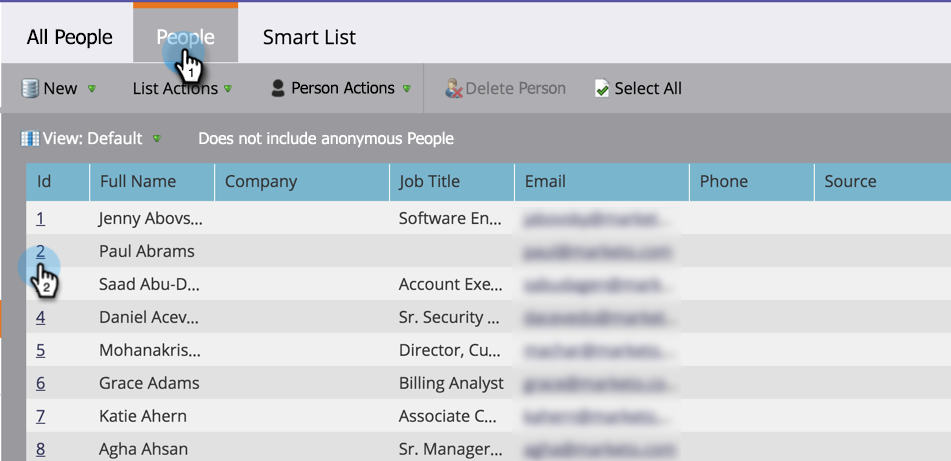The image size is (951, 461).
Task: Expand the Person Actions dropdown arrow
Action: (407, 89)
